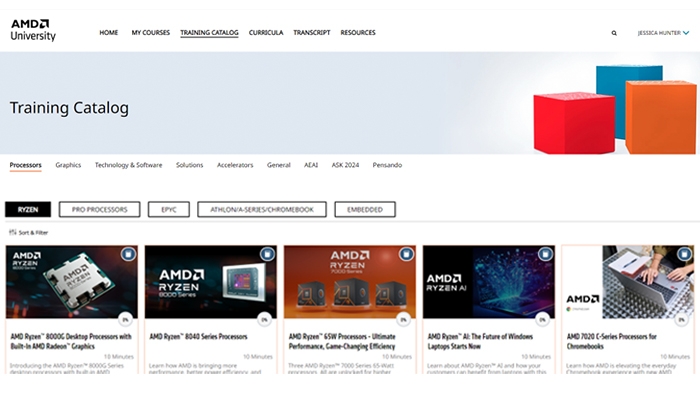Select Training Catalog in top navigation

pyautogui.click(x=209, y=33)
